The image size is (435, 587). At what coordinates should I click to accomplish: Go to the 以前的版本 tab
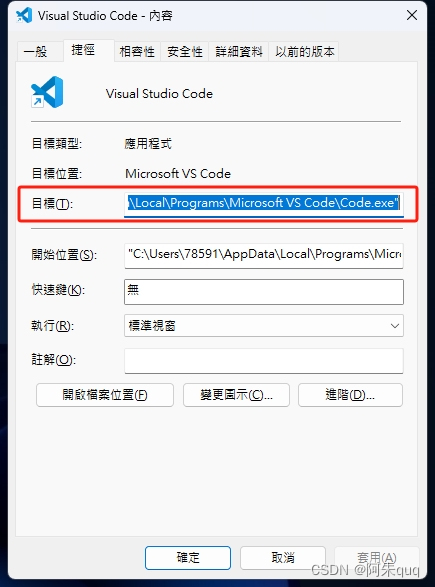pos(304,52)
